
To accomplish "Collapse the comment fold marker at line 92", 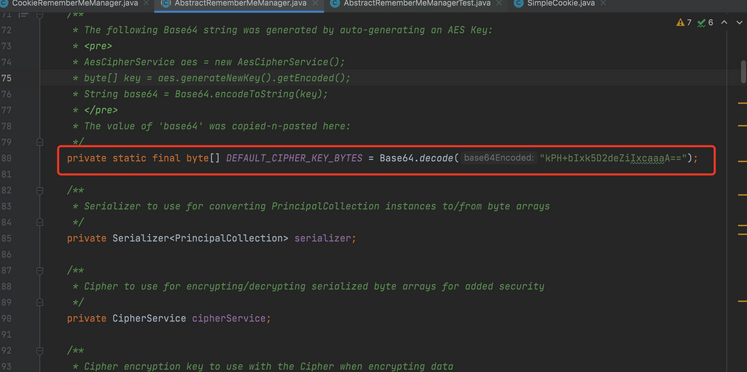I will coord(40,351).
